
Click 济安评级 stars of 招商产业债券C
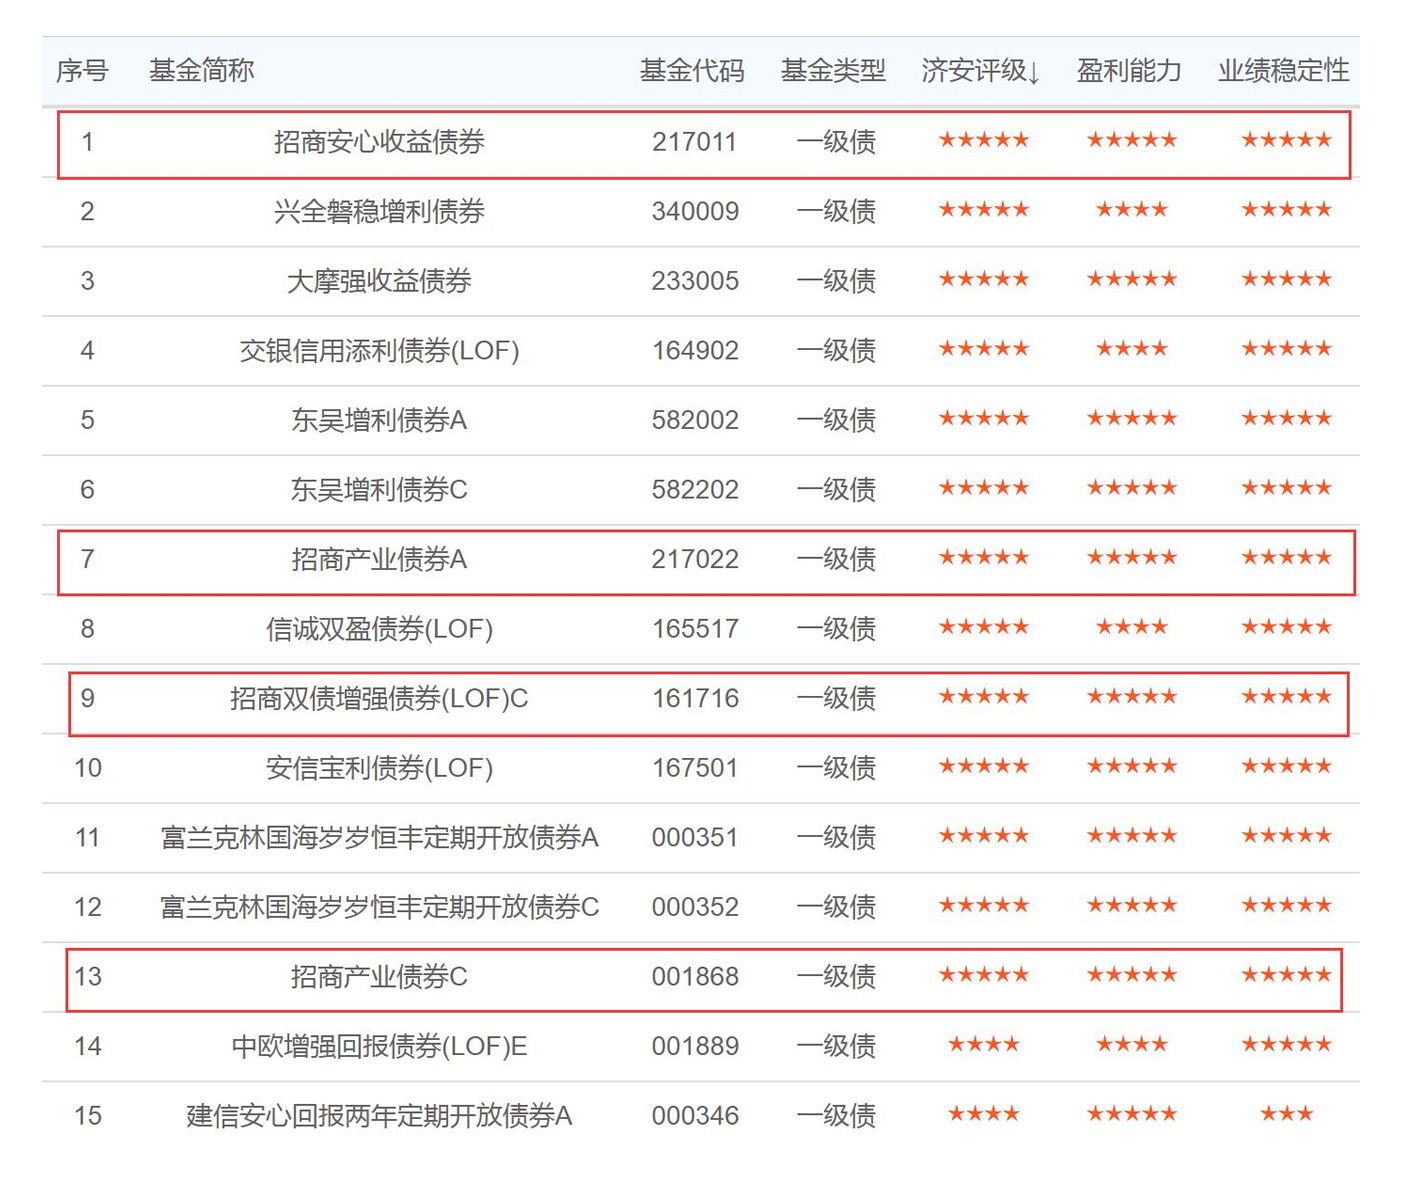(983, 975)
